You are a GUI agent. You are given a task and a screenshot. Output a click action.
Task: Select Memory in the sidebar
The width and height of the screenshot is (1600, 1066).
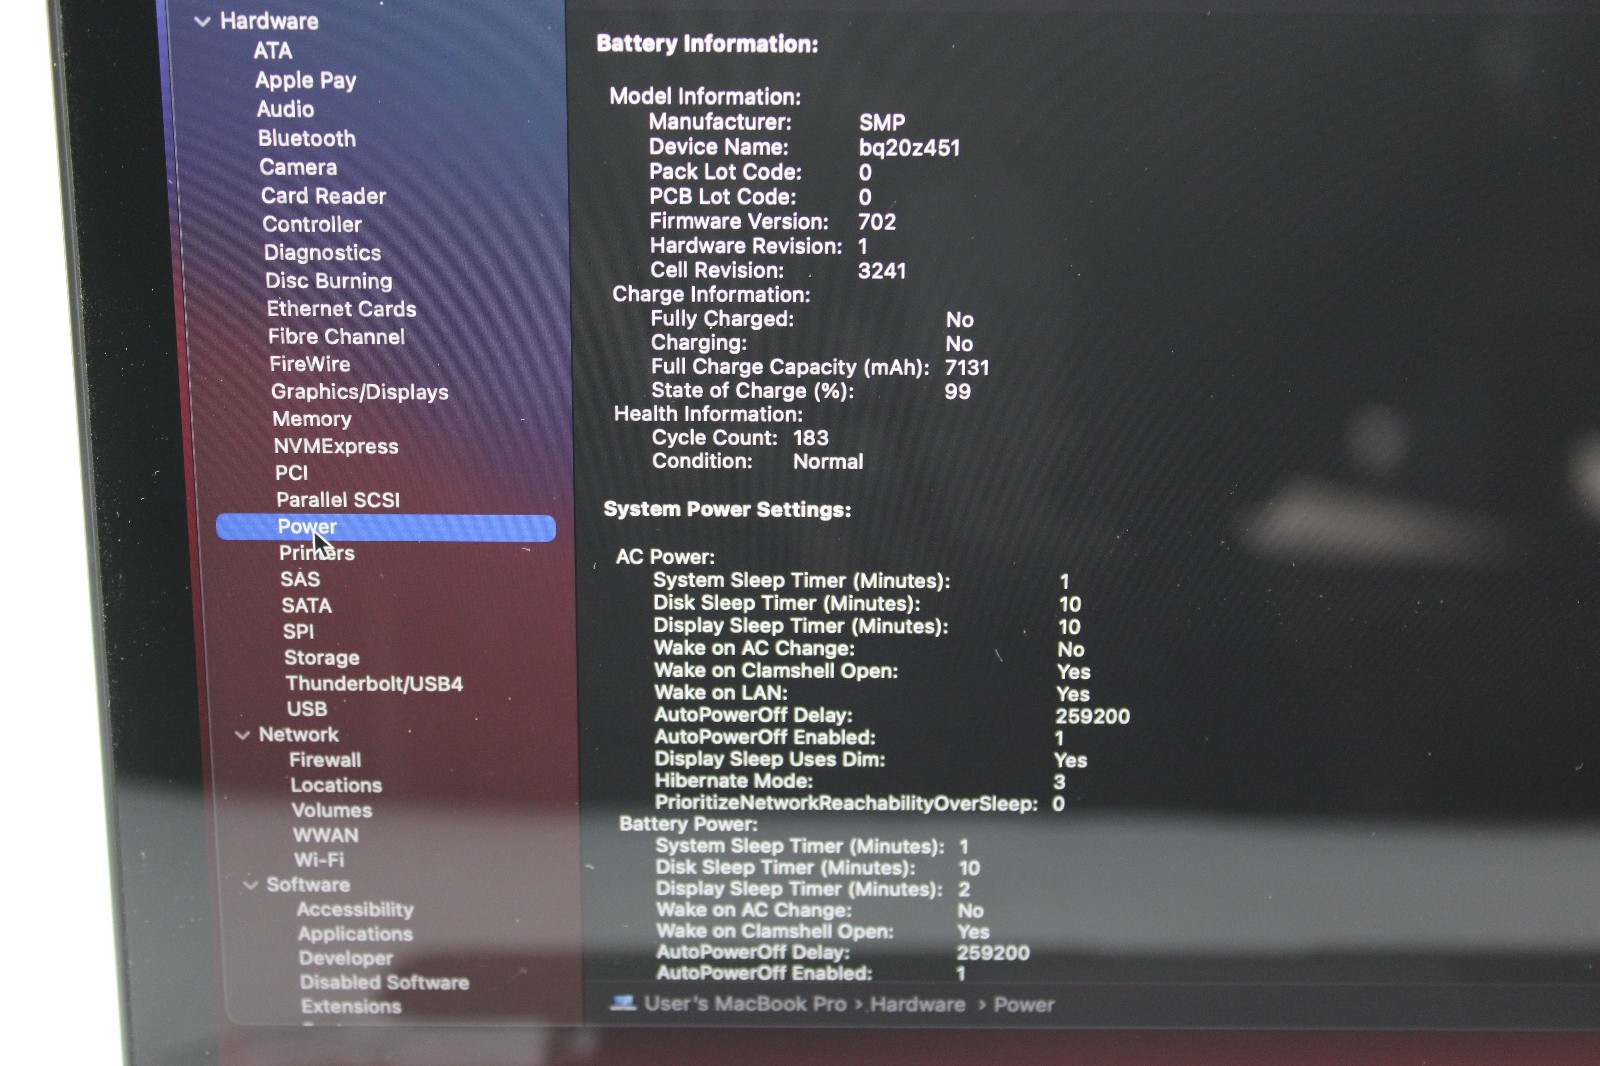pyautogui.click(x=312, y=419)
